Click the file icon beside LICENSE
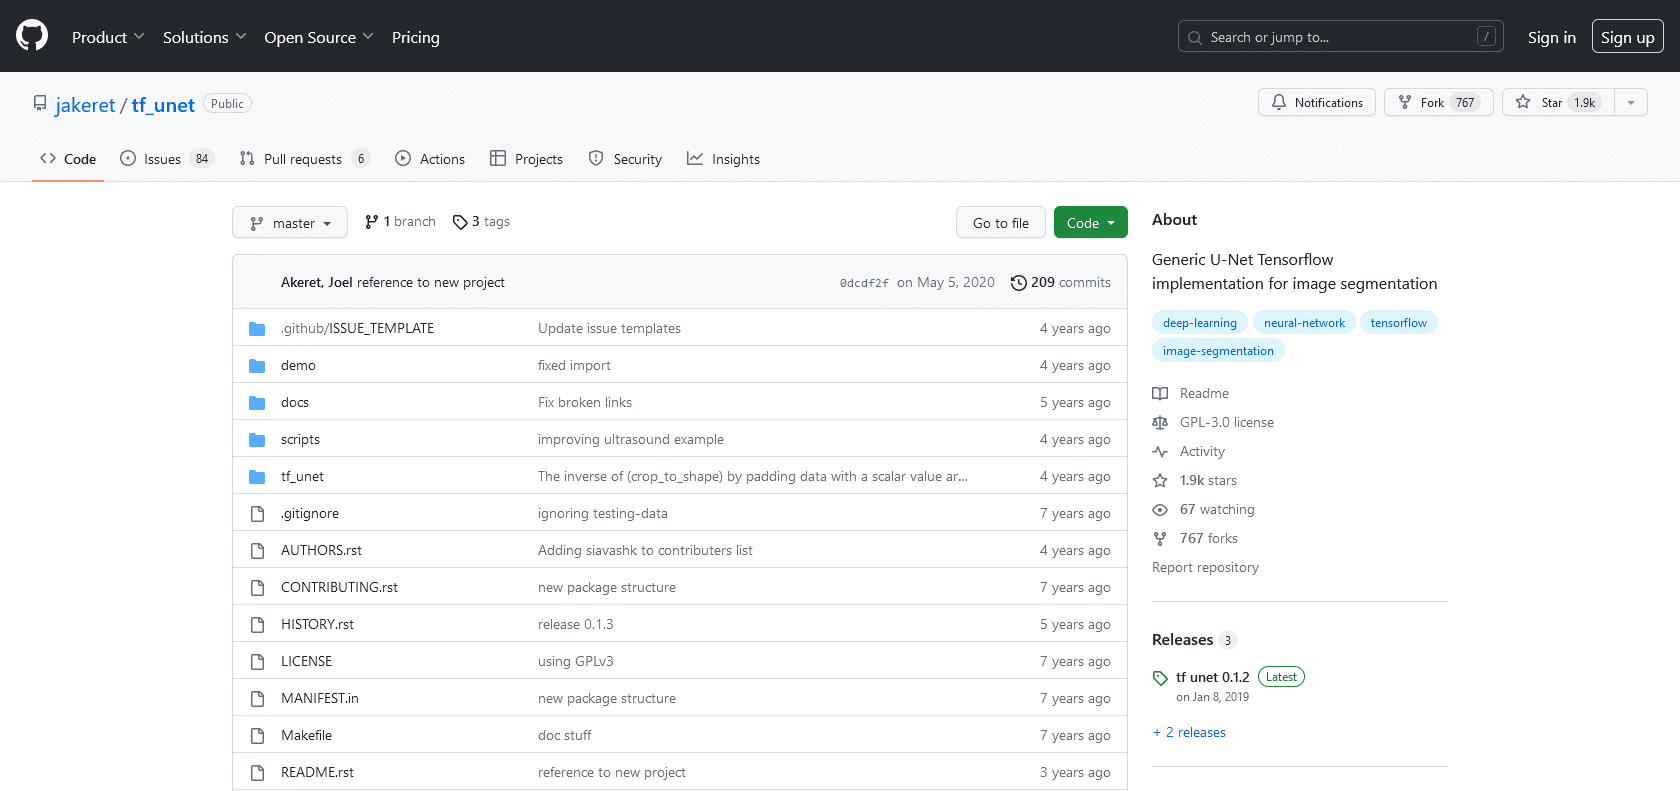1680x791 pixels. coord(257,662)
